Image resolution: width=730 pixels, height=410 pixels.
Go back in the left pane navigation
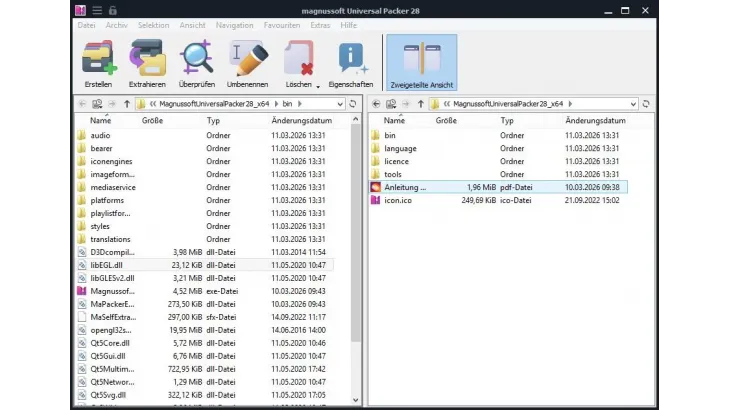pos(84,103)
